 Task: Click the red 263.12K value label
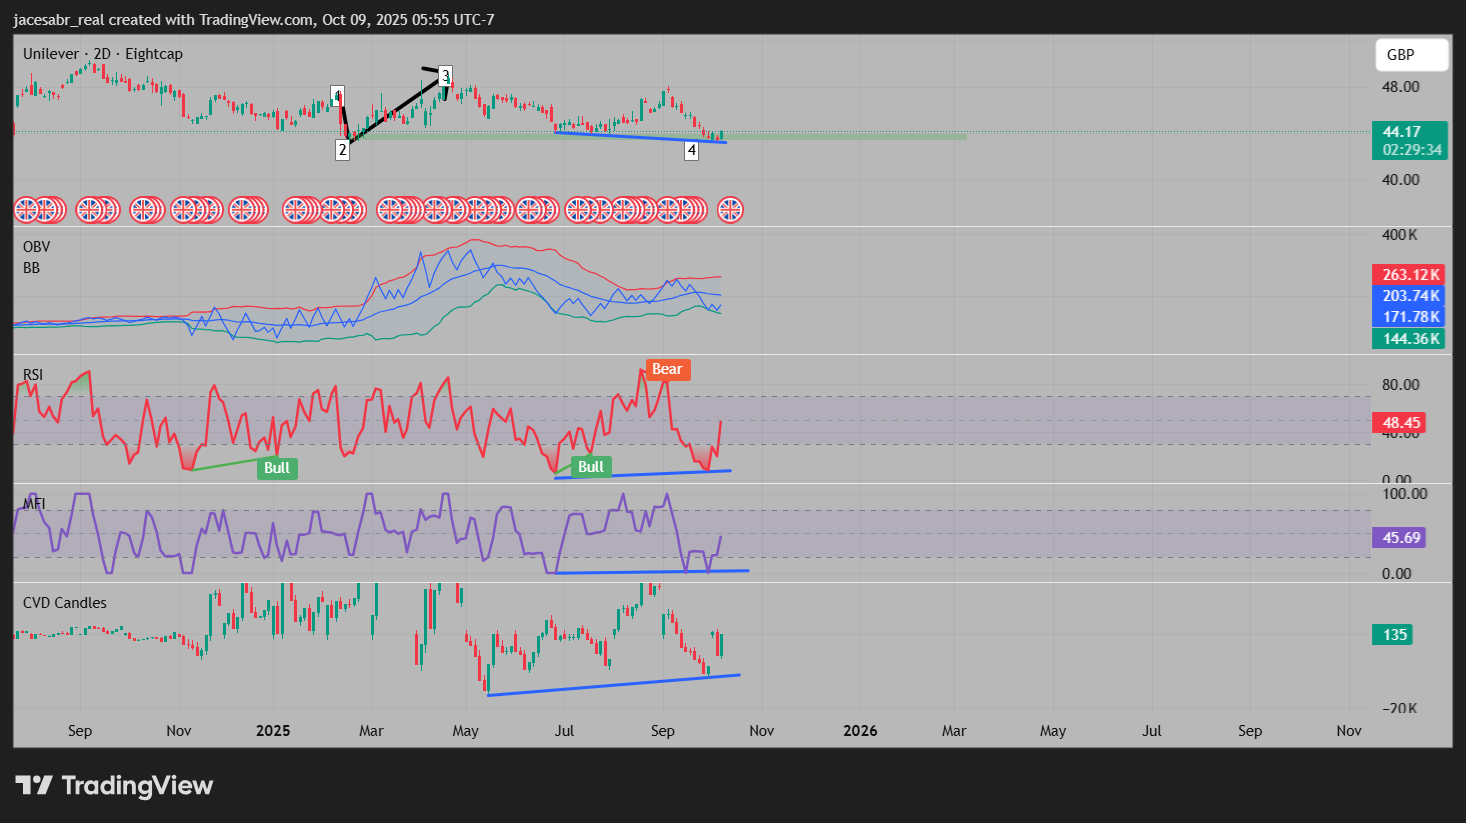click(1408, 274)
